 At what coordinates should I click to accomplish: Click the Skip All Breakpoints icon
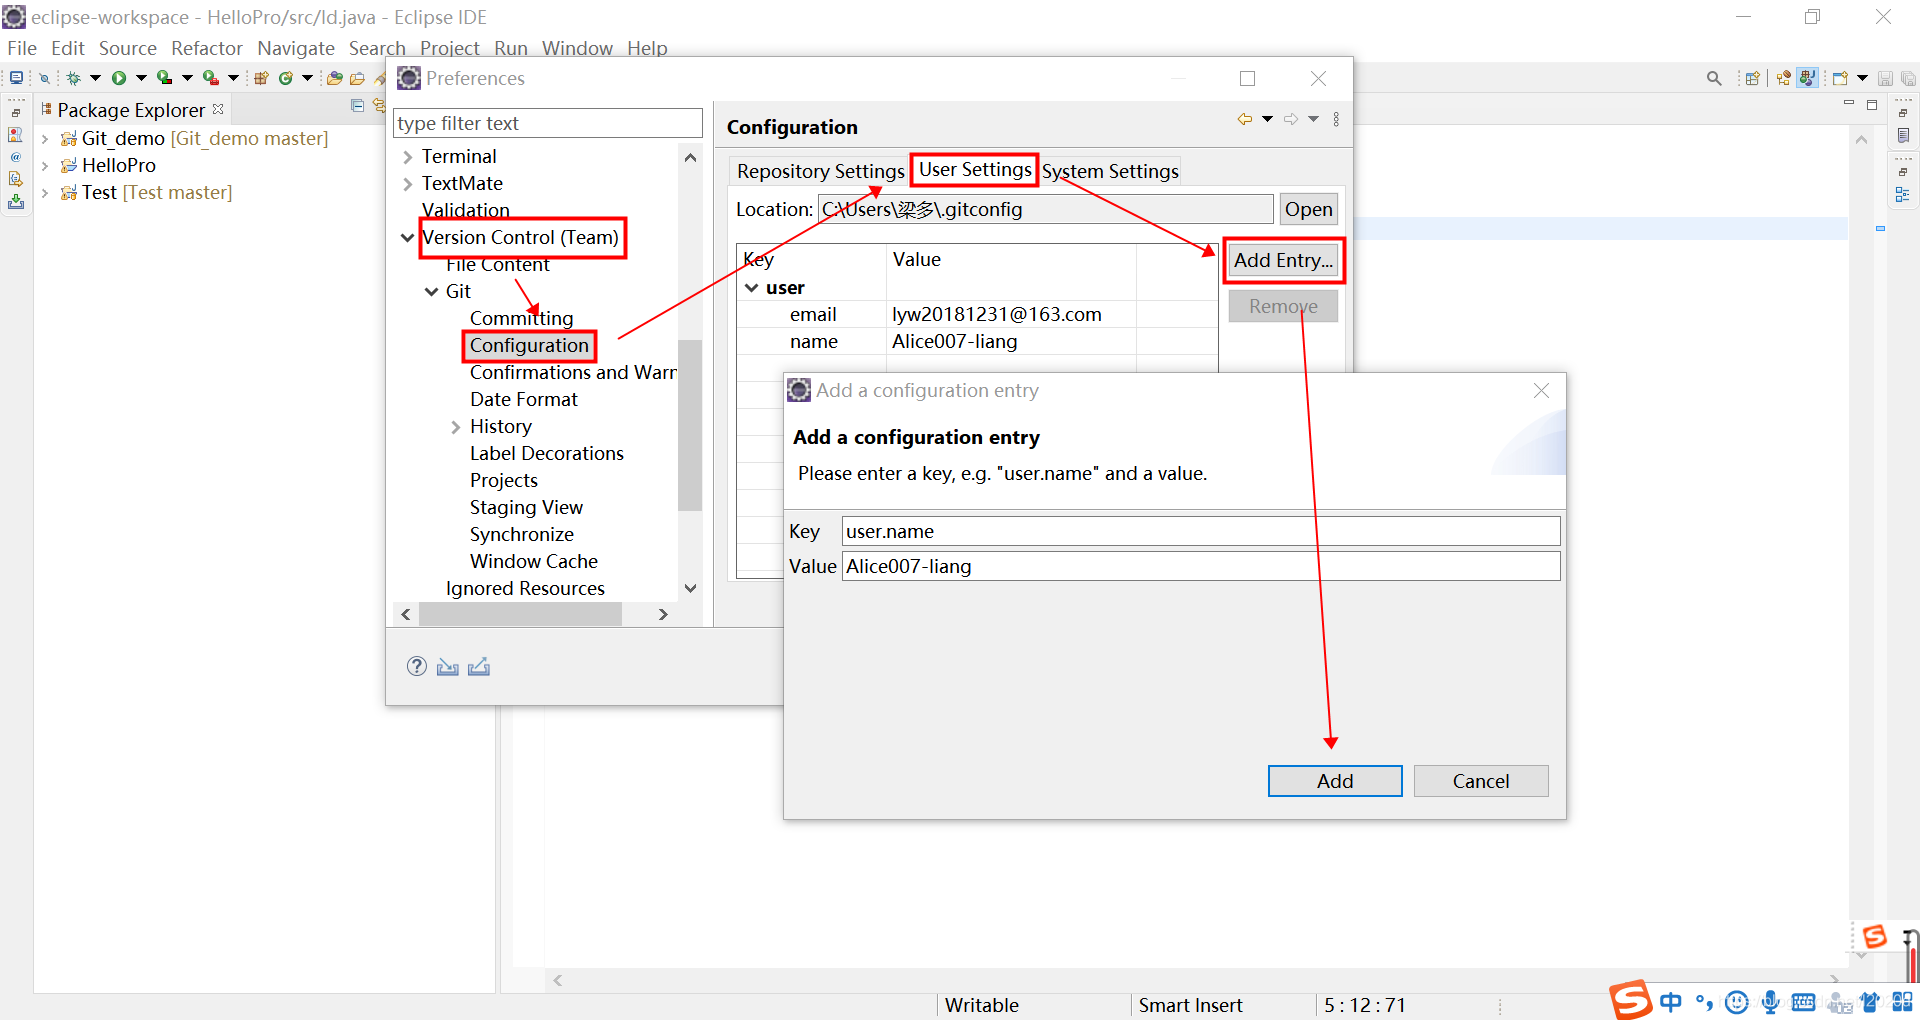(x=44, y=78)
